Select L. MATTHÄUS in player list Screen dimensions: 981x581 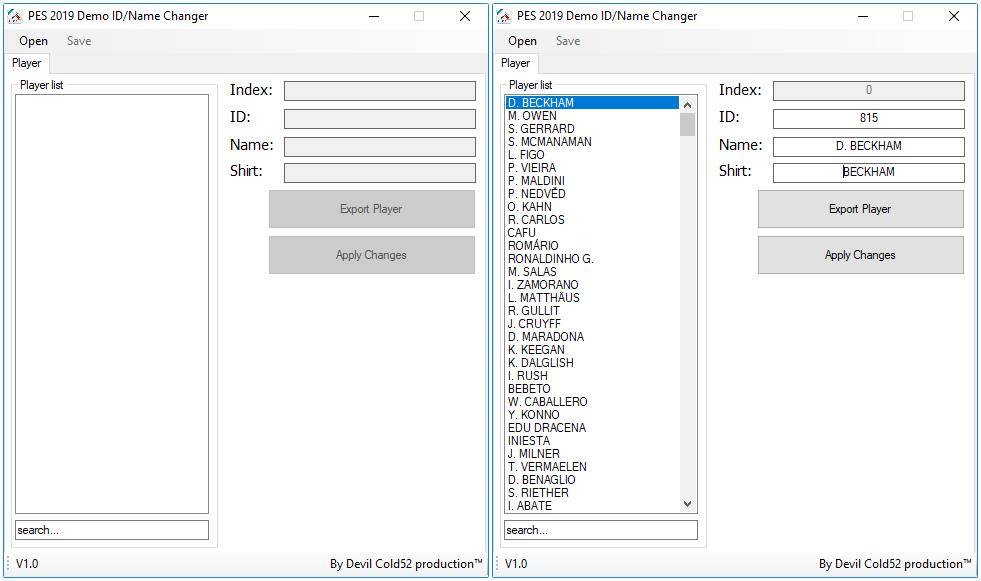pos(592,298)
